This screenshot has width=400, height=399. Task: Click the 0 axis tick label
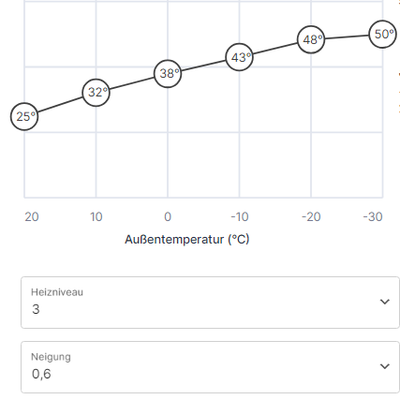(x=168, y=217)
